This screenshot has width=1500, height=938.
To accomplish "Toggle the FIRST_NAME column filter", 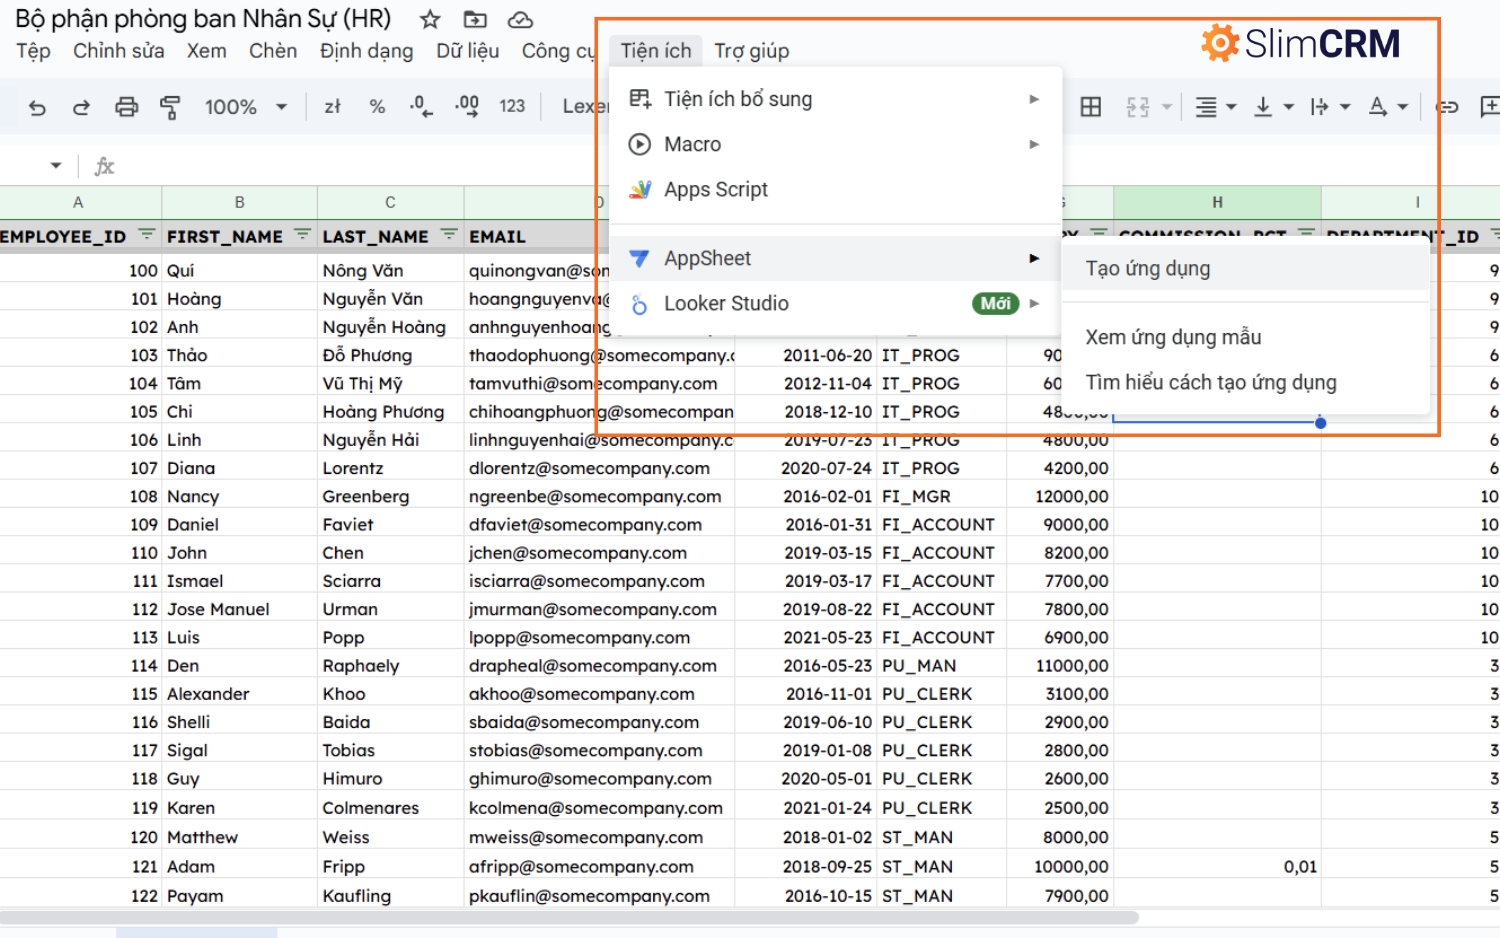I will click(x=302, y=235).
